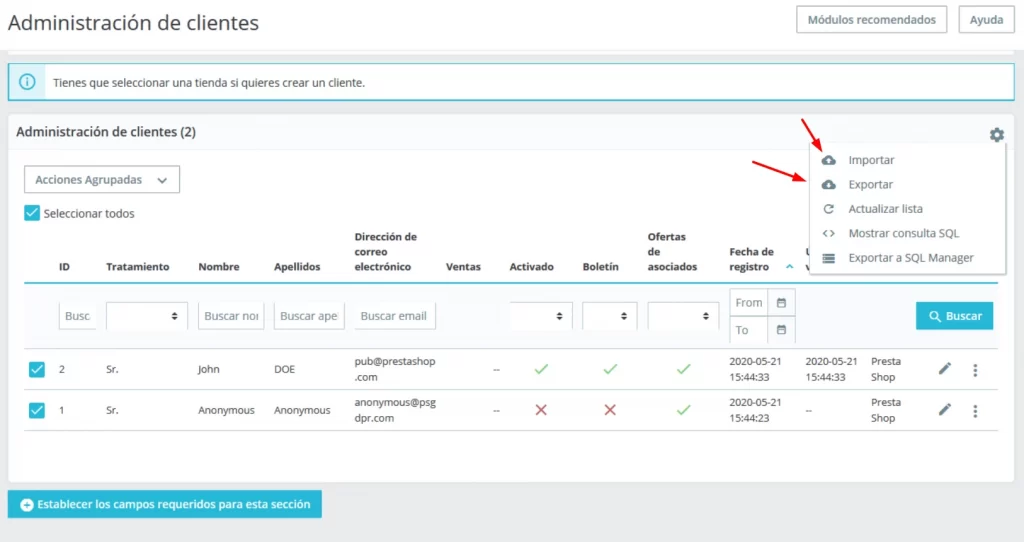Open the Acciones Agrupadas dropdown

click(101, 180)
